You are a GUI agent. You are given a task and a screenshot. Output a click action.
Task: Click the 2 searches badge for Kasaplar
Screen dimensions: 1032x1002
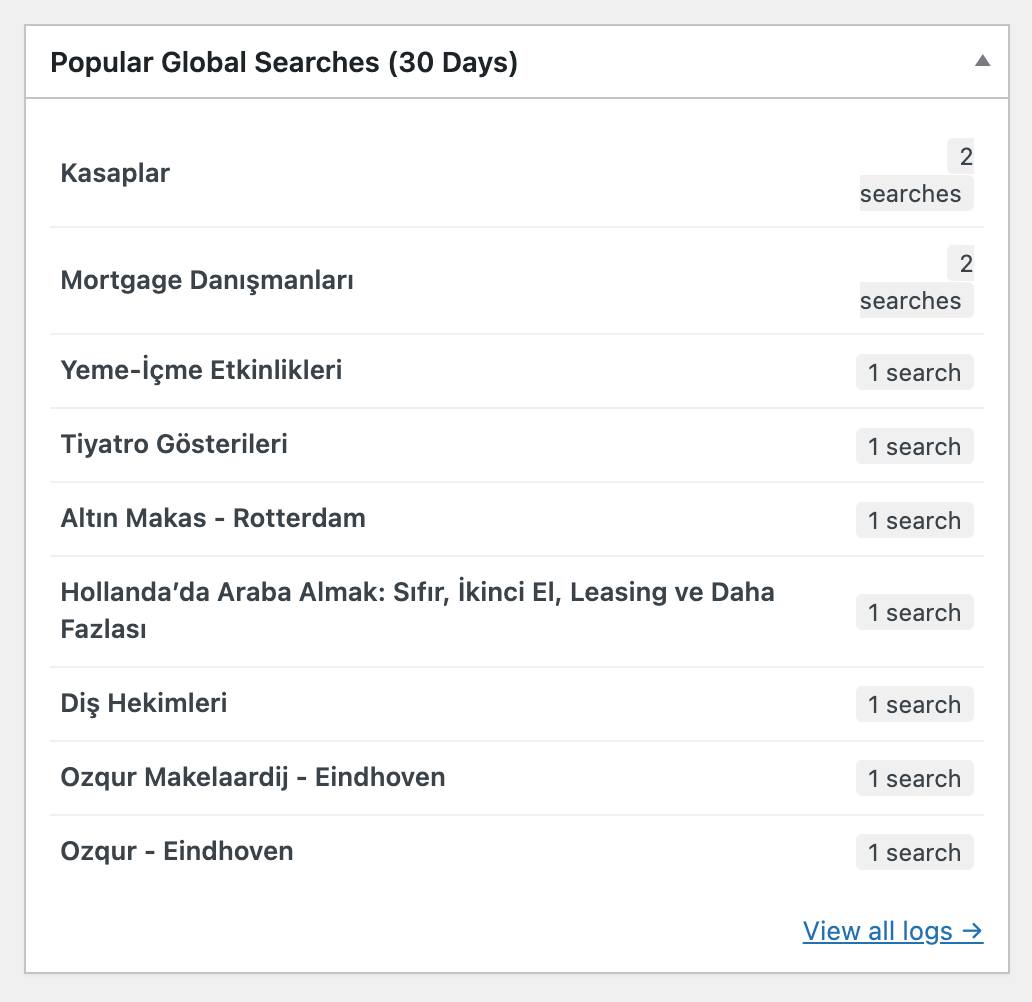click(916, 176)
